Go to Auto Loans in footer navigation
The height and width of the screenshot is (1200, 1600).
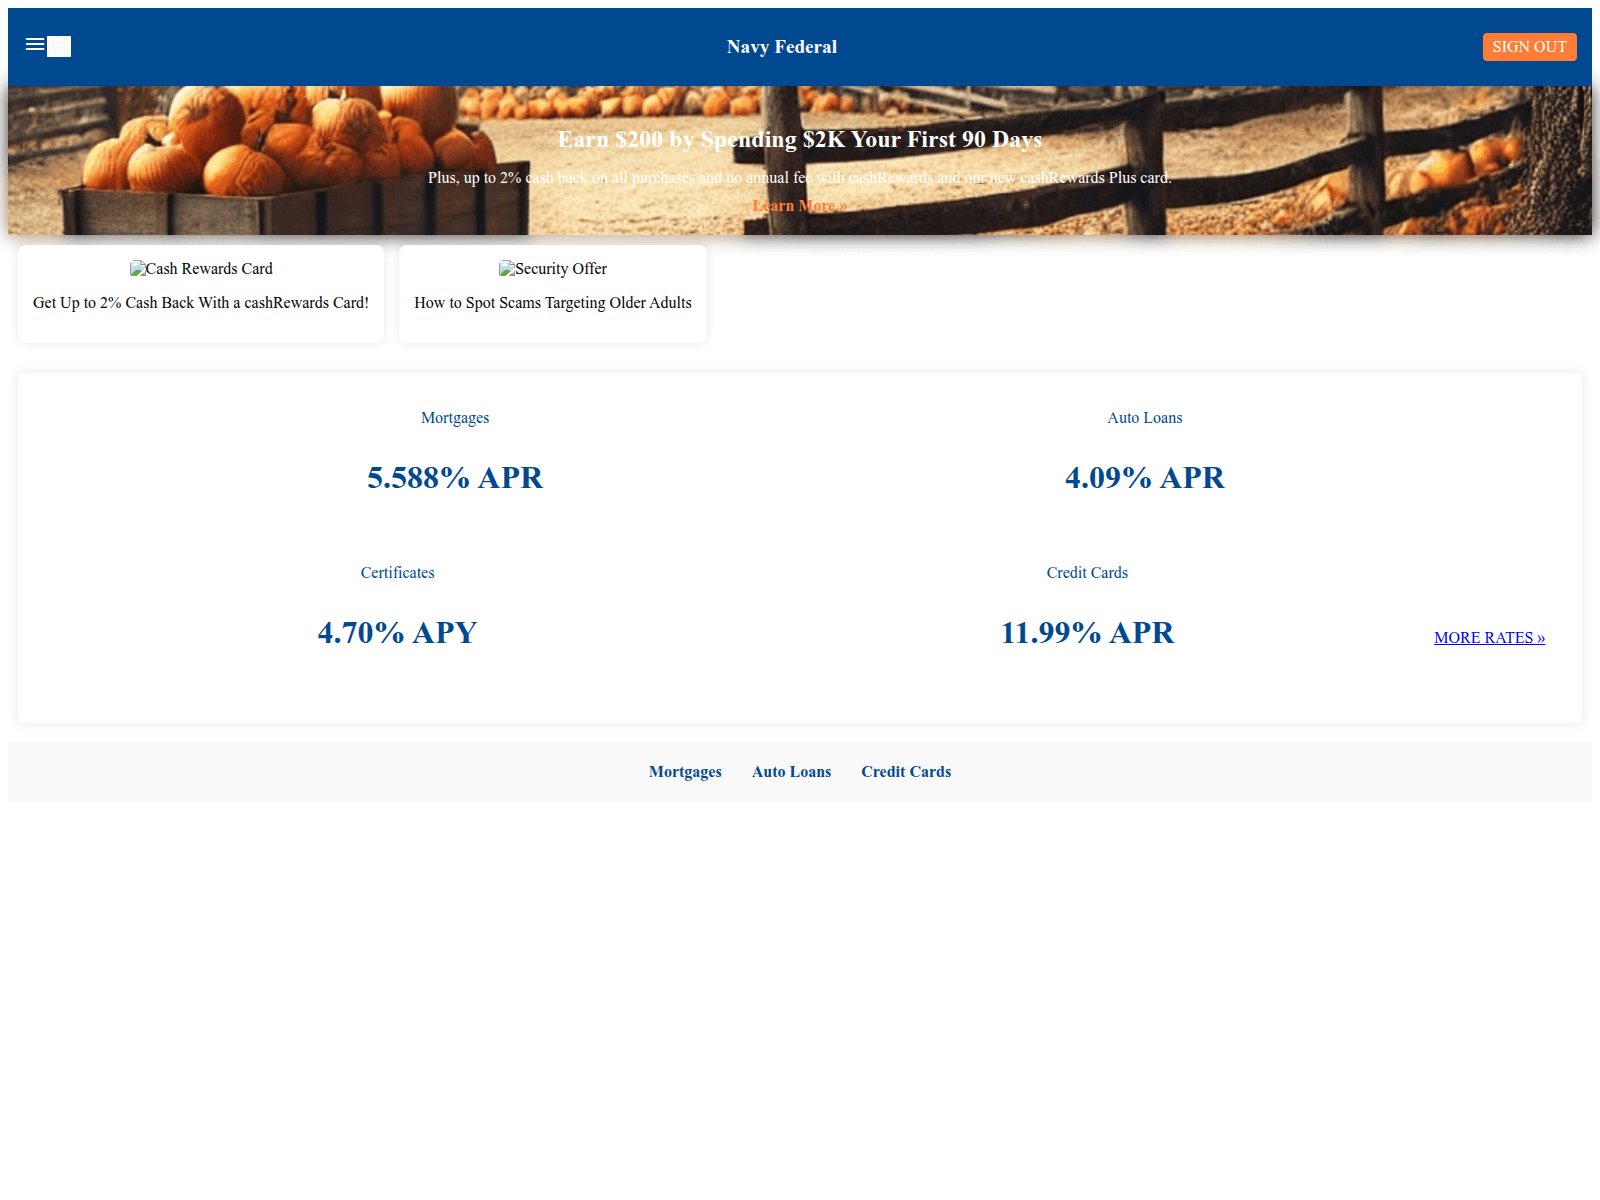tap(792, 772)
